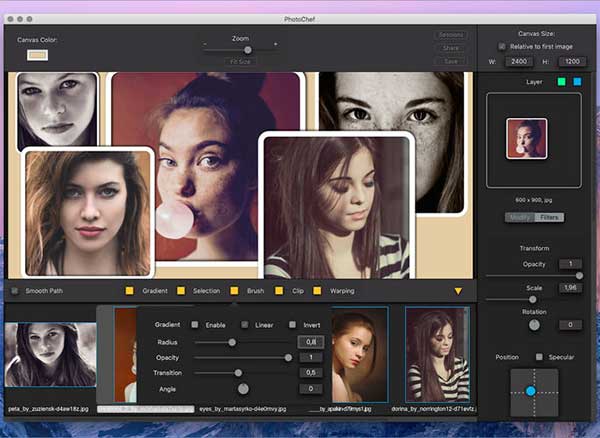Toggle the Invert gradient checkbox
The width and height of the screenshot is (600, 438).
click(292, 325)
